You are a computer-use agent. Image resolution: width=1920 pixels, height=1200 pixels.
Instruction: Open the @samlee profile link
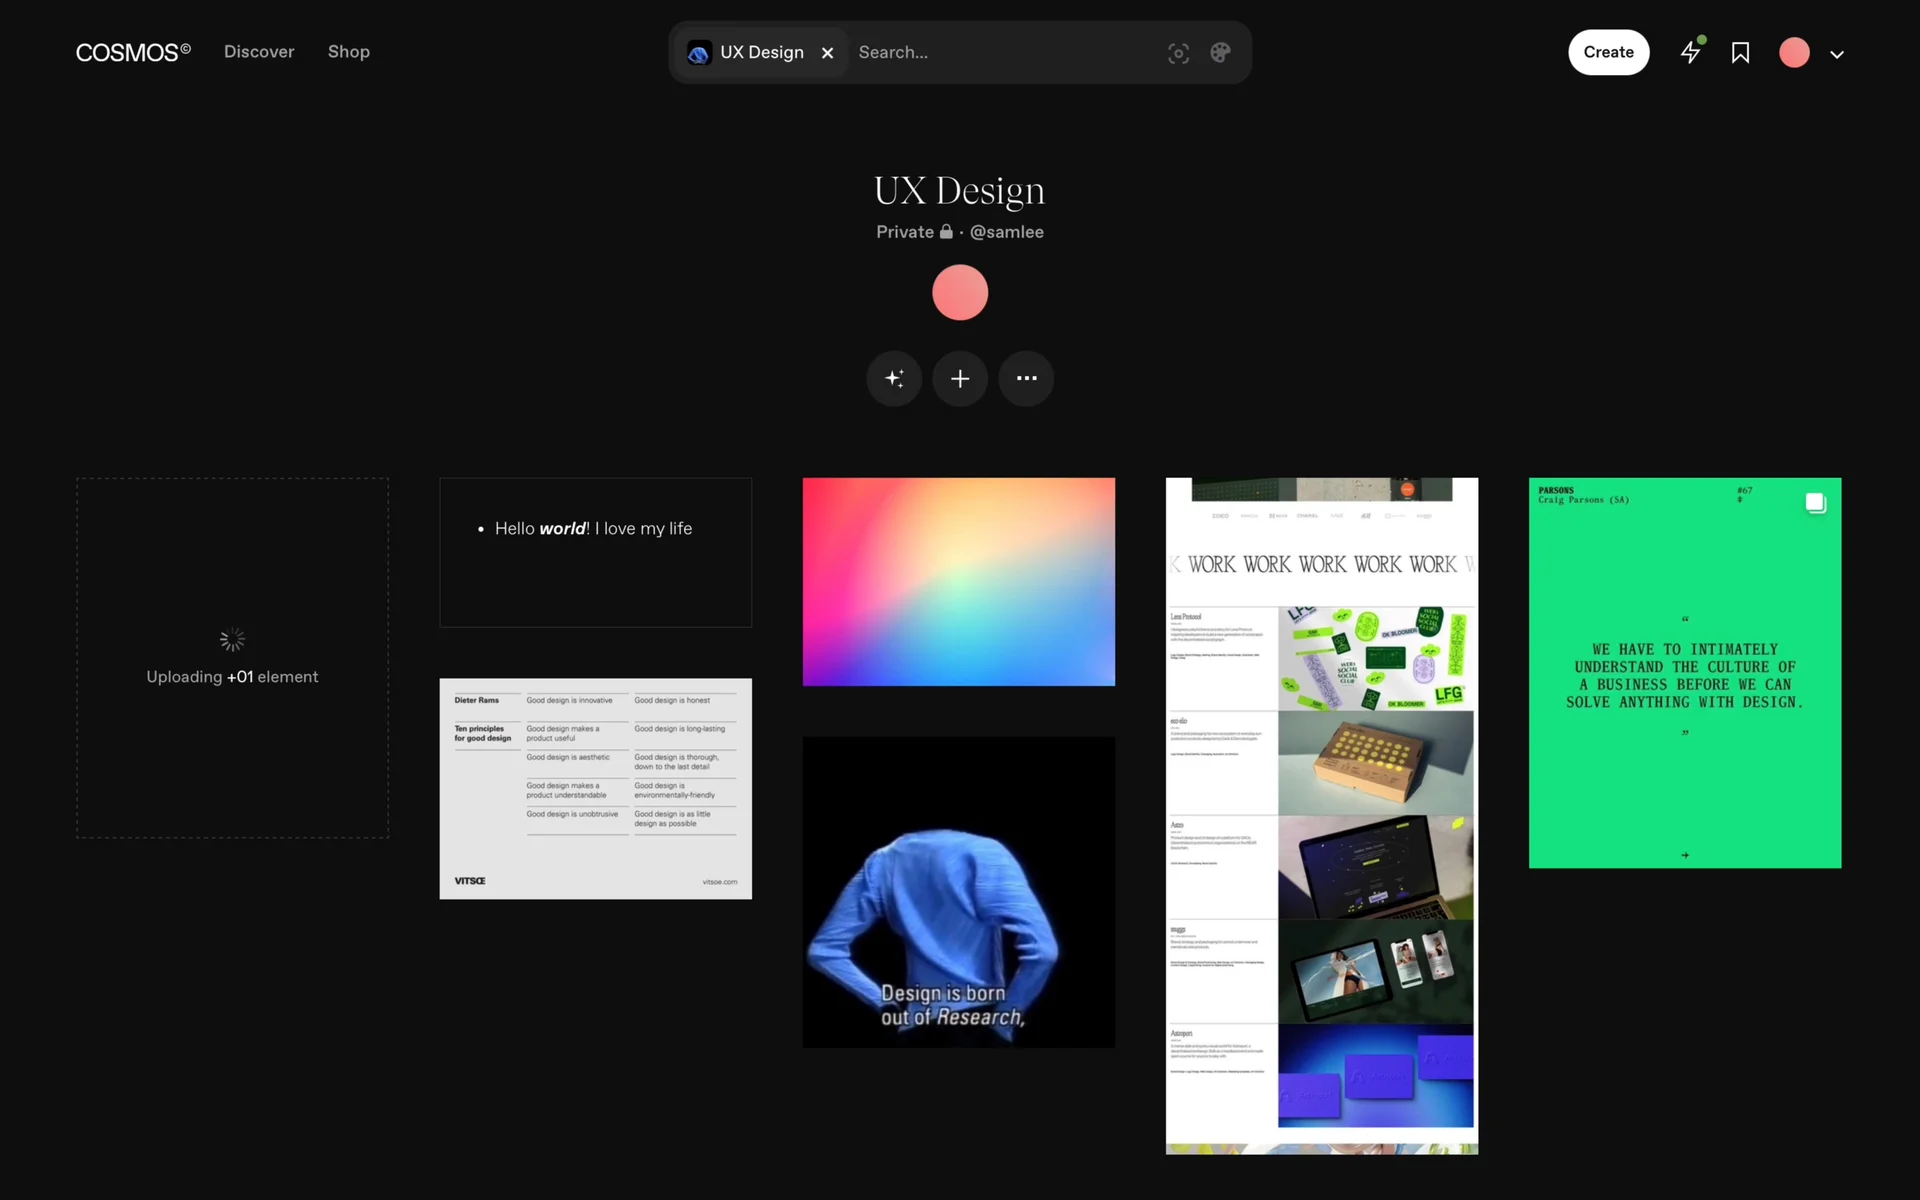pos(1006,232)
